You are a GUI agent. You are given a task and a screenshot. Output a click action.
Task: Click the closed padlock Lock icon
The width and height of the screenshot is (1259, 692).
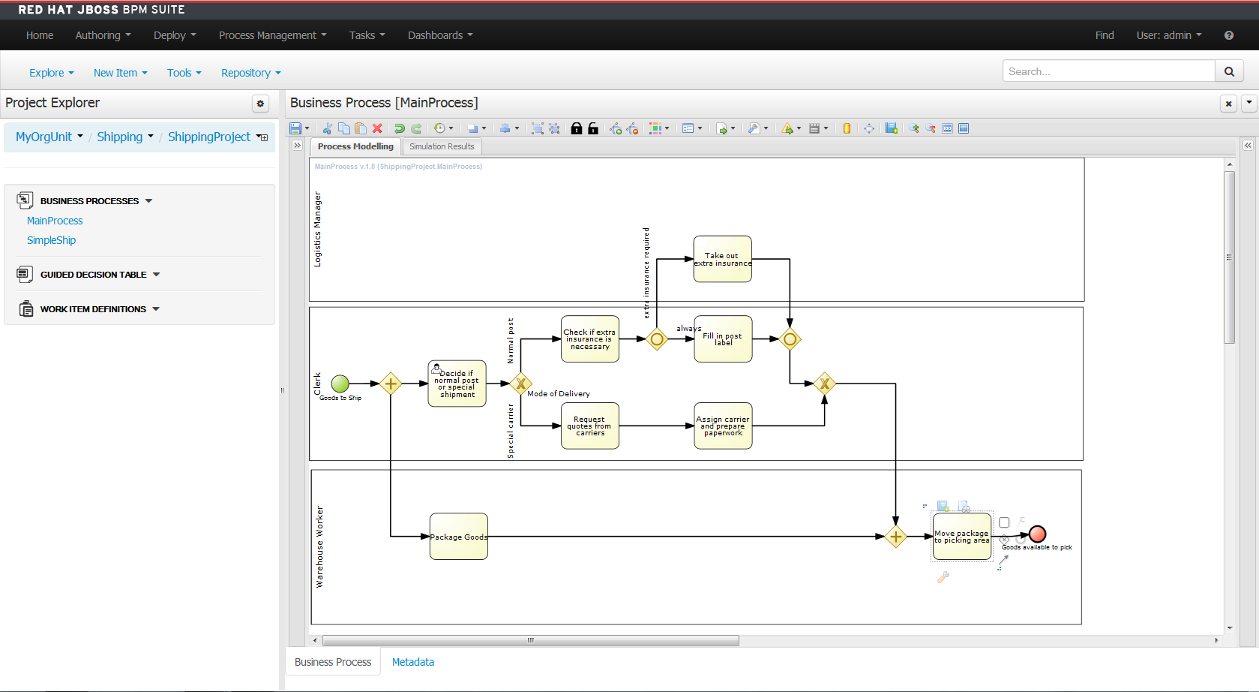(x=577, y=128)
